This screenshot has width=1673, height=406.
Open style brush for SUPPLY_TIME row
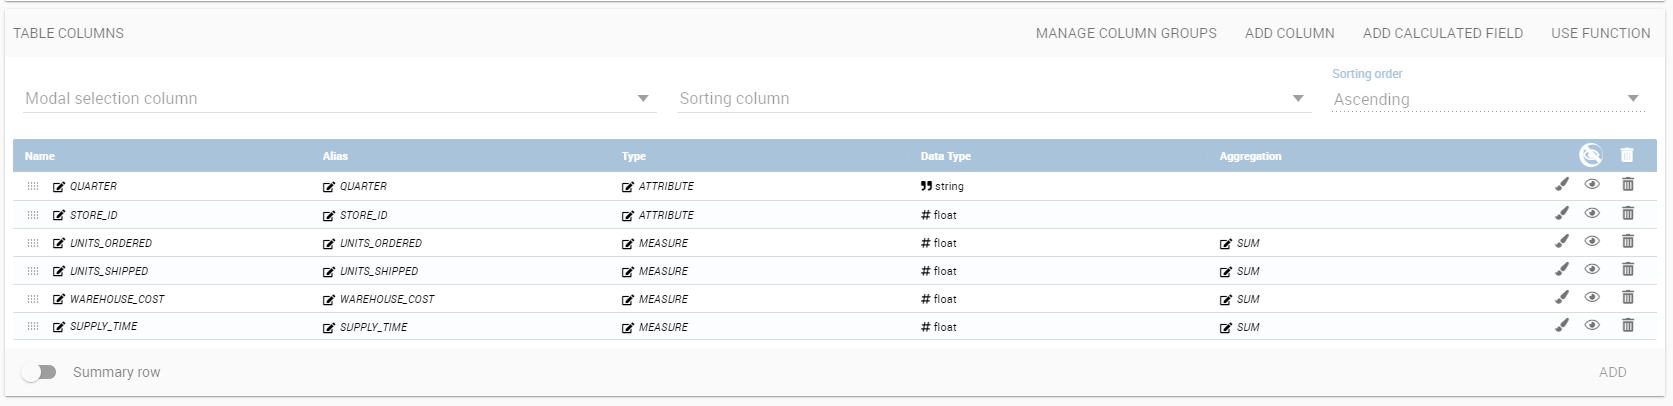pyautogui.click(x=1562, y=325)
